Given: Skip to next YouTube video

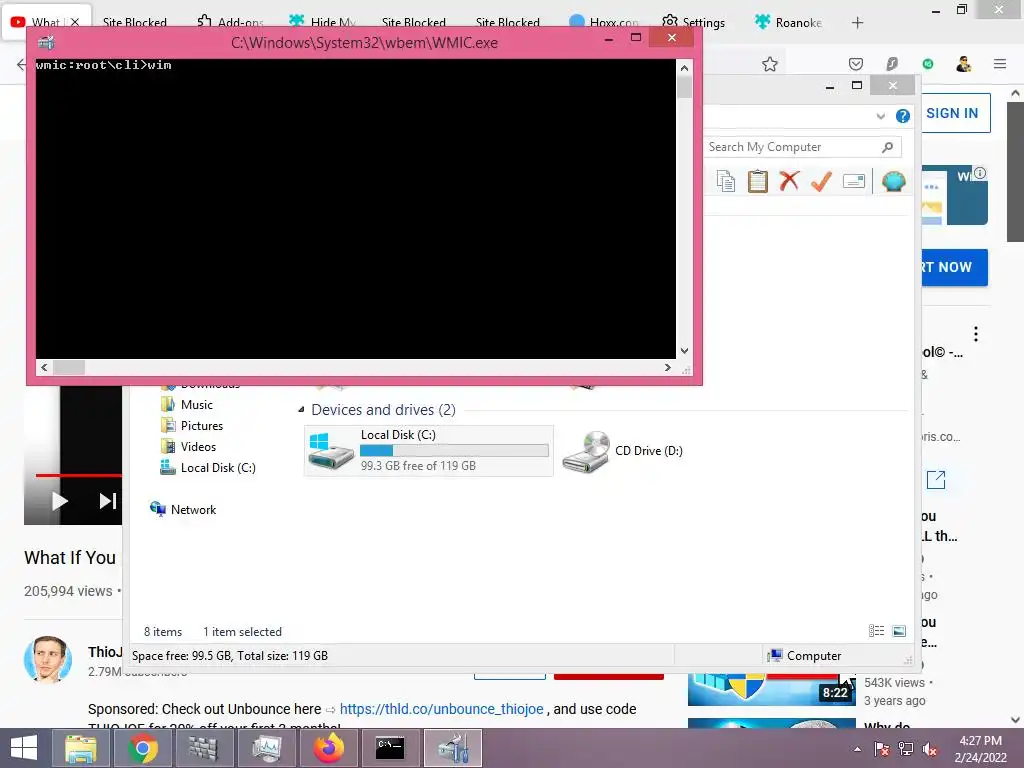Looking at the screenshot, I should click(x=108, y=501).
